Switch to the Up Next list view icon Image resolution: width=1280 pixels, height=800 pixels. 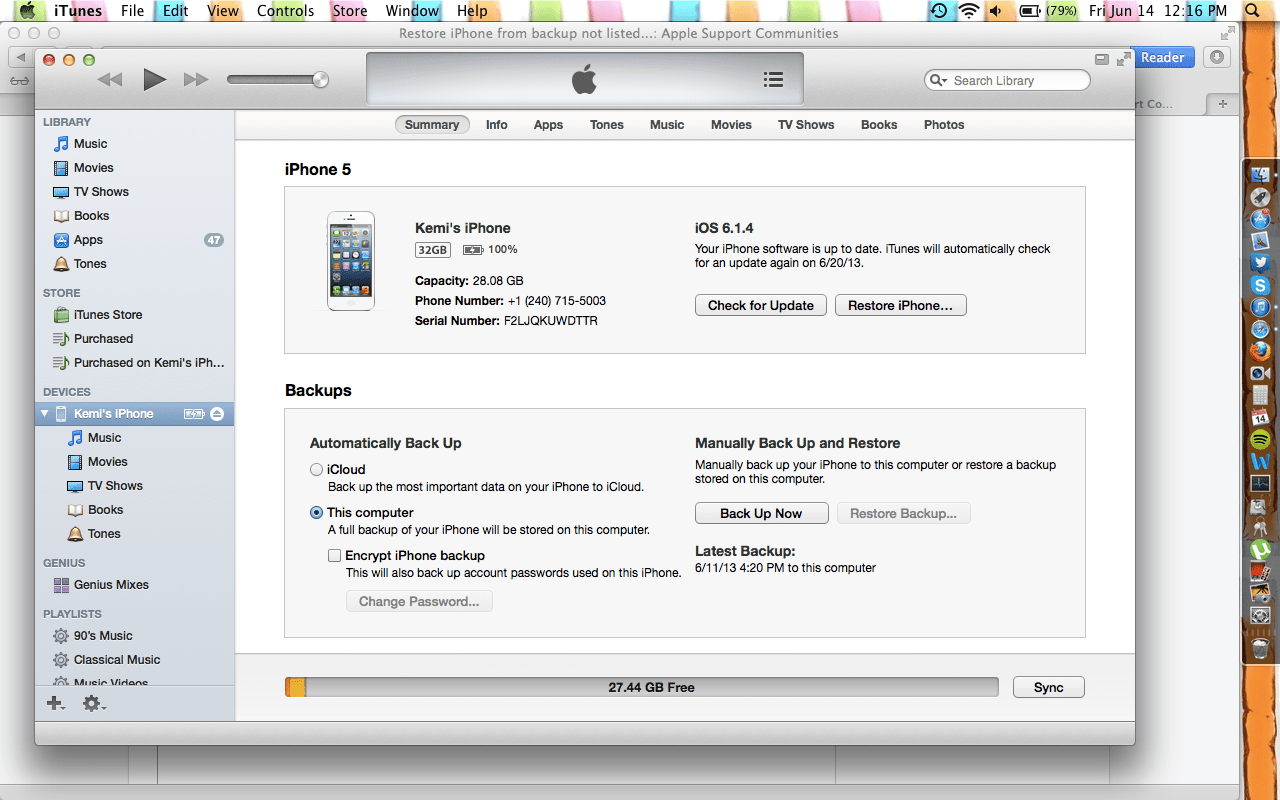773,79
